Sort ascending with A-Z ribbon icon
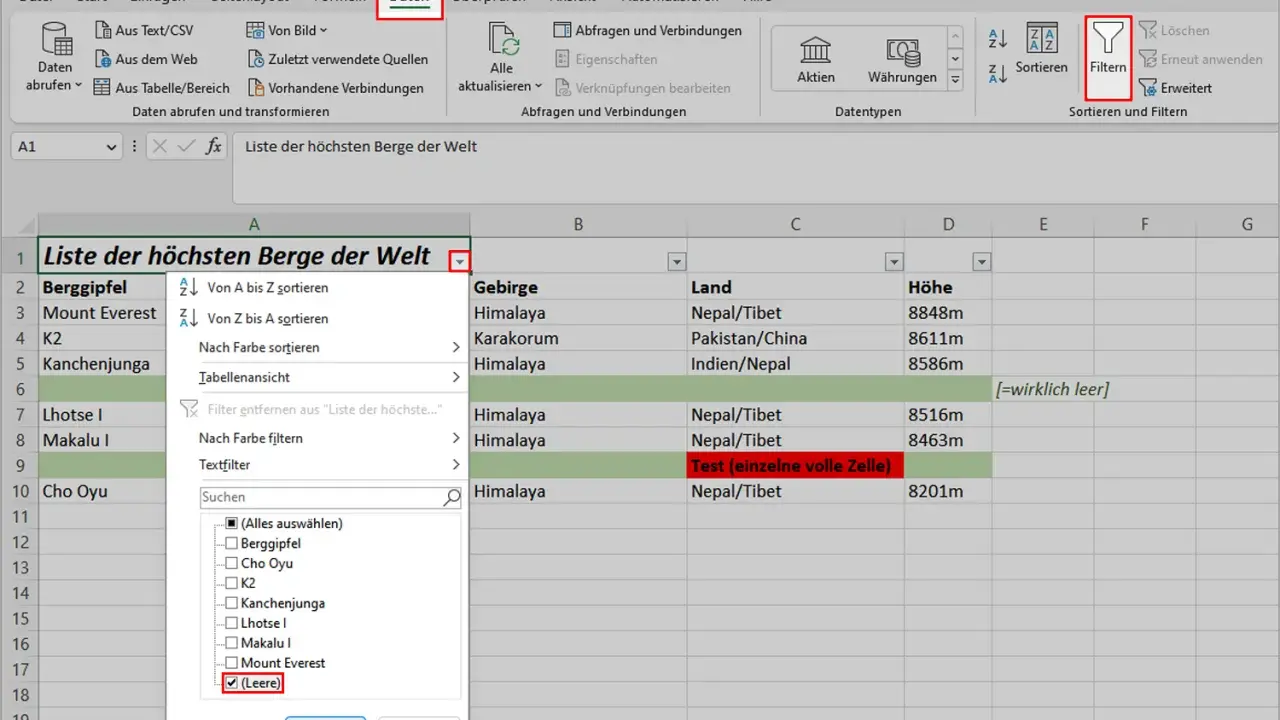 997,38
